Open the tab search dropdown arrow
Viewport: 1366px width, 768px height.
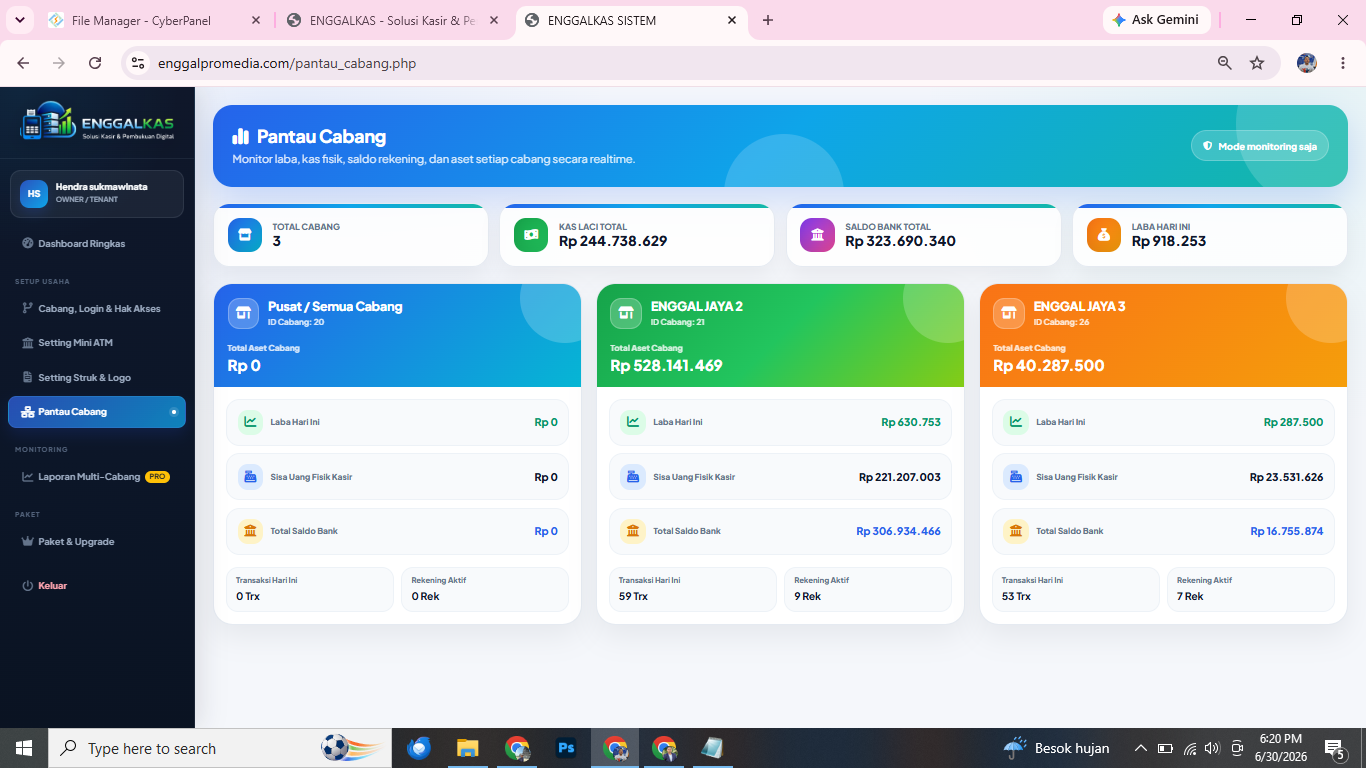(19, 20)
